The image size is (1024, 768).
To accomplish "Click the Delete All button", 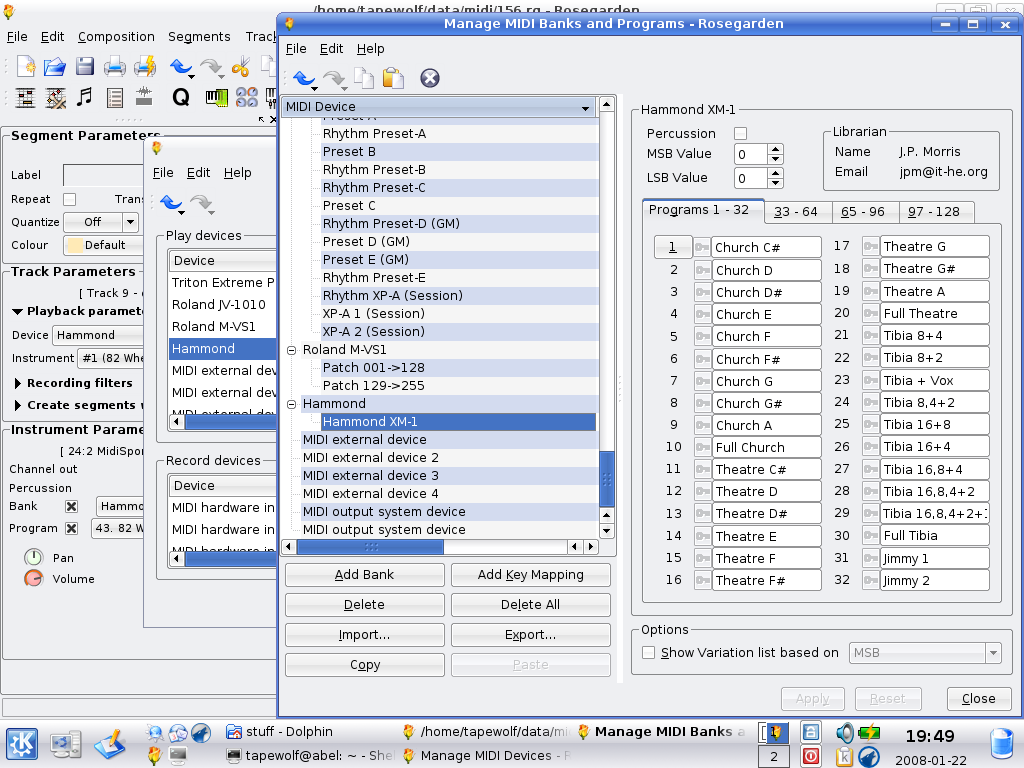I will (530, 605).
